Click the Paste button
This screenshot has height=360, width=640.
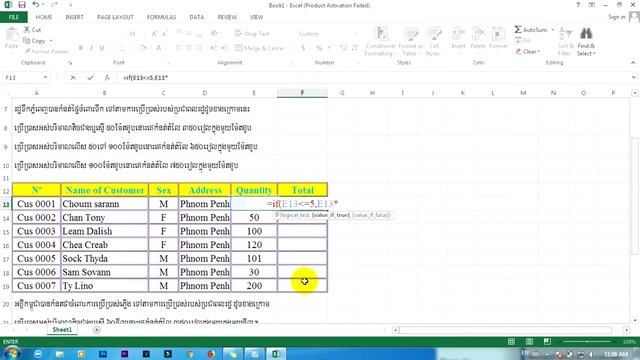11,39
